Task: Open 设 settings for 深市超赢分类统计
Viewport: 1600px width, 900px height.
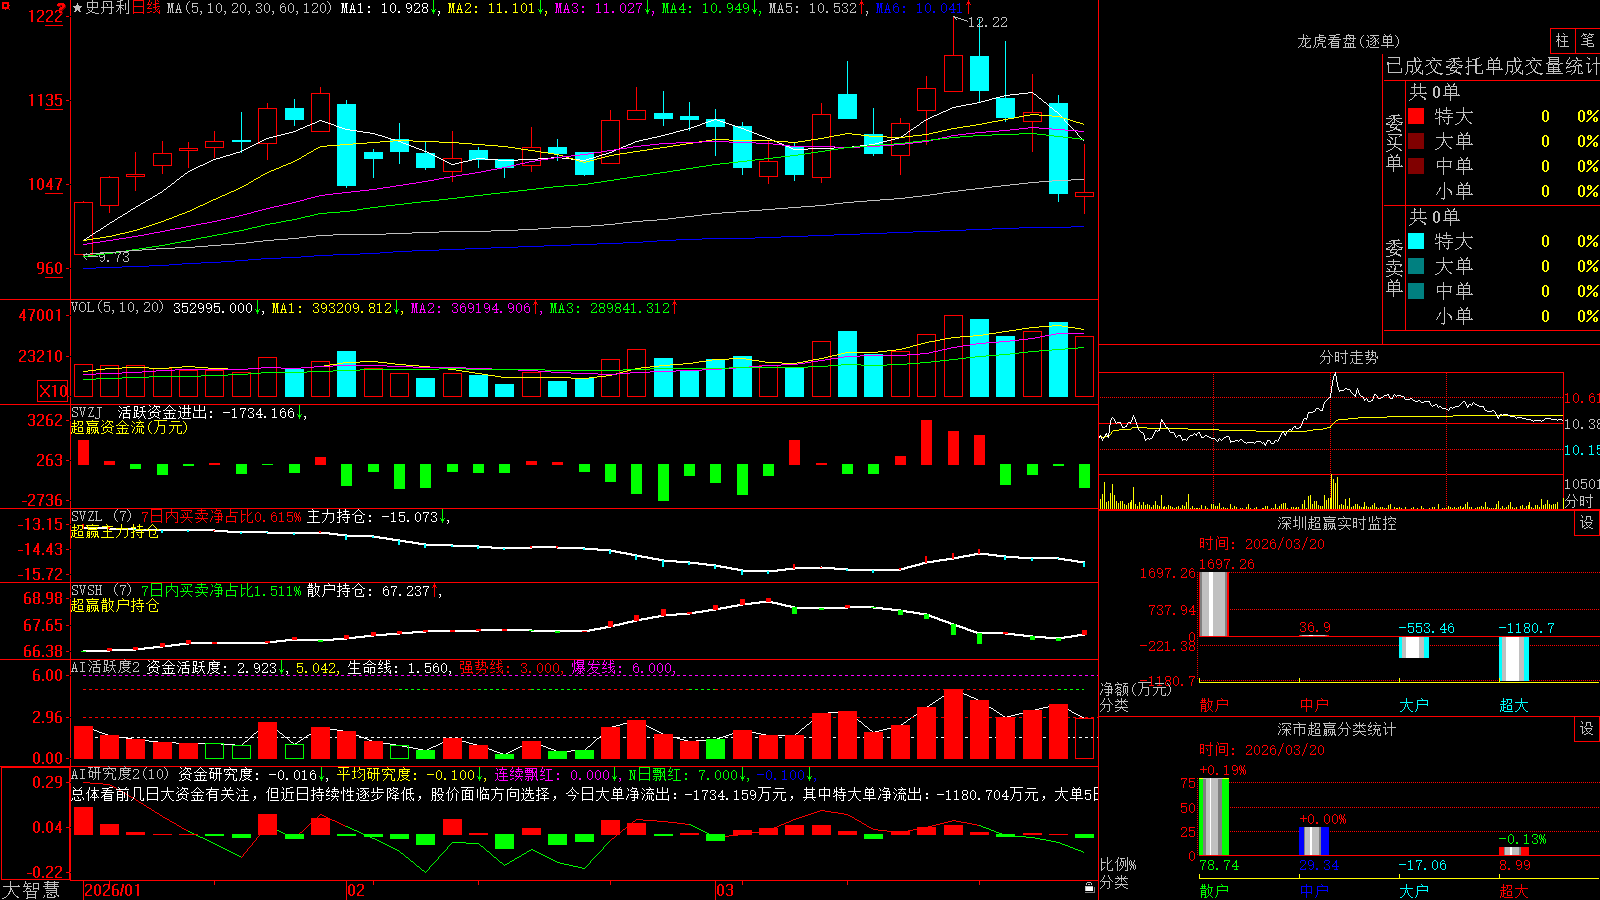Action: pos(1587,729)
